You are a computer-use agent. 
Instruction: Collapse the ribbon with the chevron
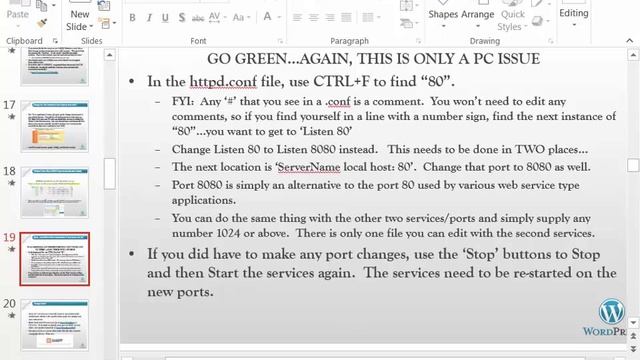point(629,40)
